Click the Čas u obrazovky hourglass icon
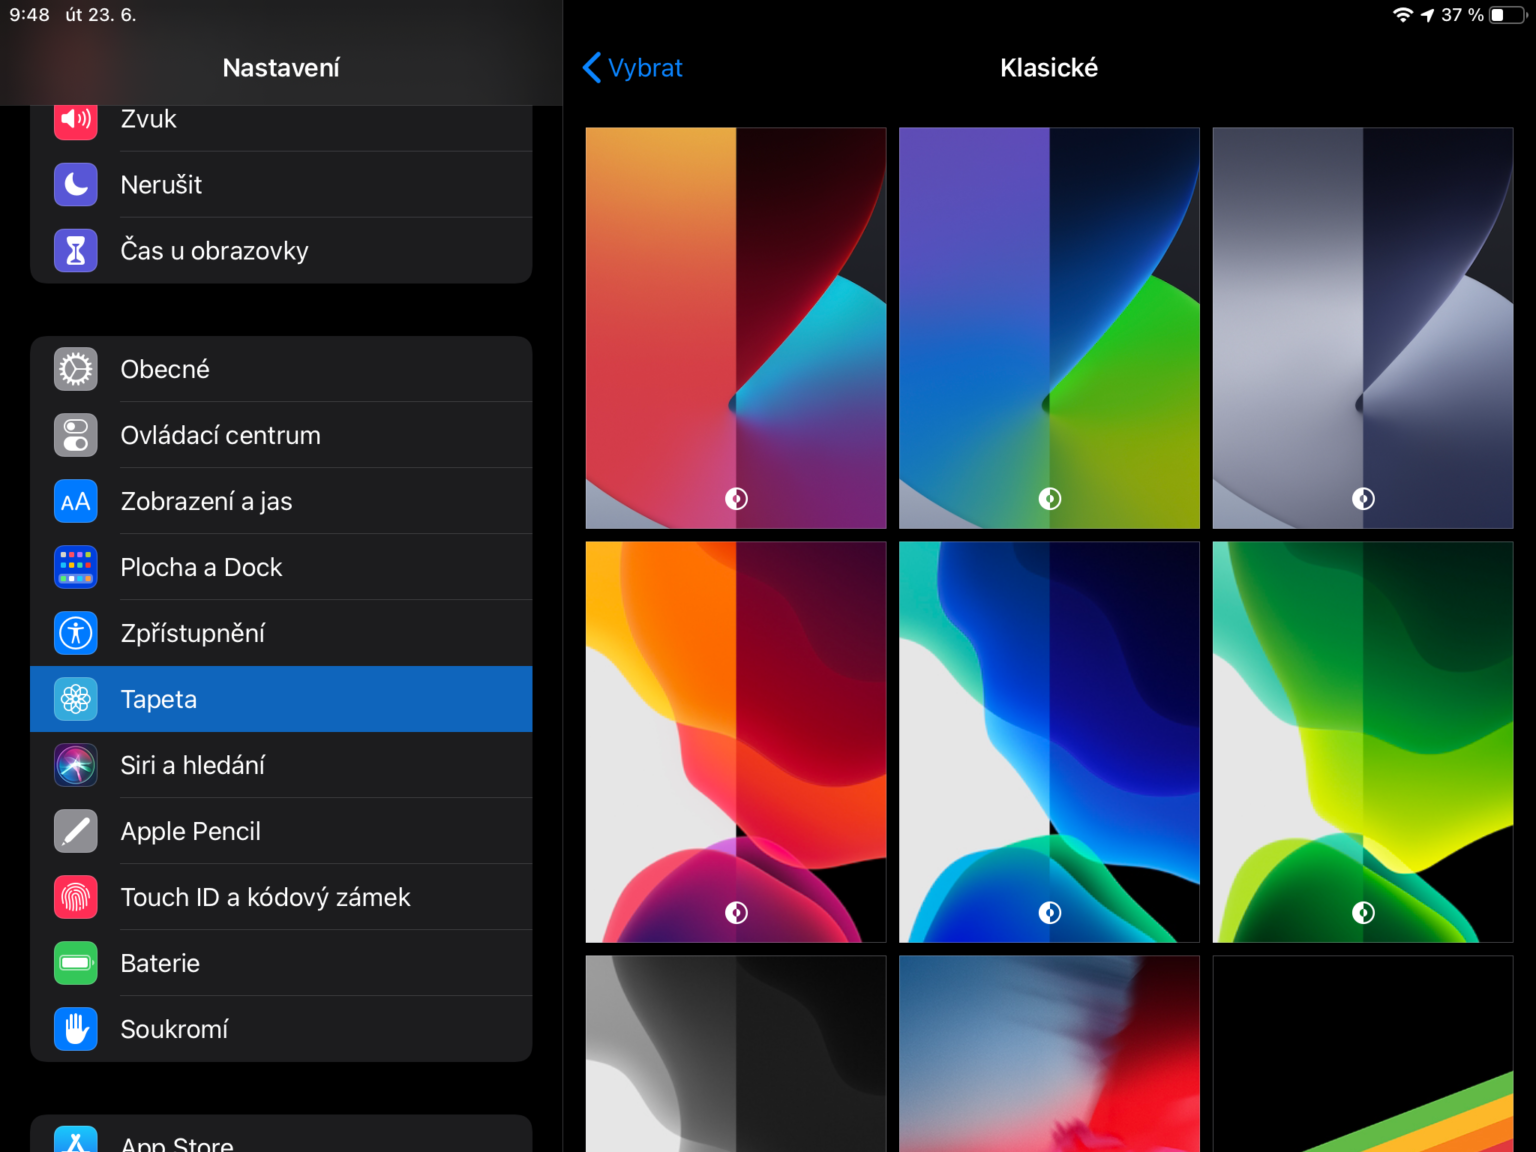Image resolution: width=1536 pixels, height=1152 pixels. (75, 250)
